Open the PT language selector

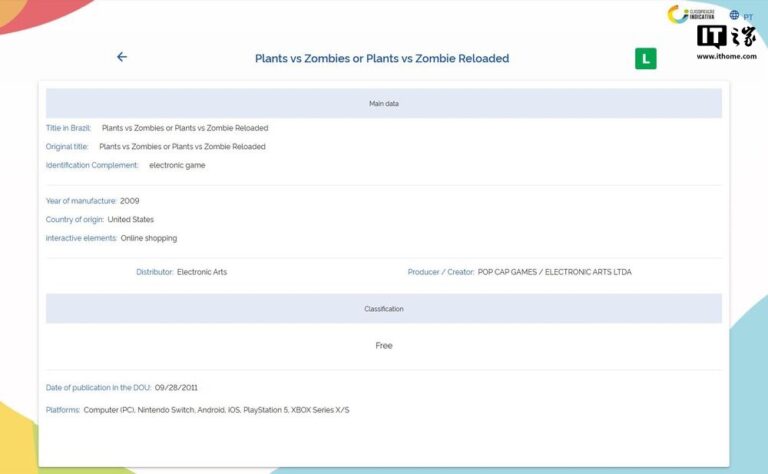(748, 16)
